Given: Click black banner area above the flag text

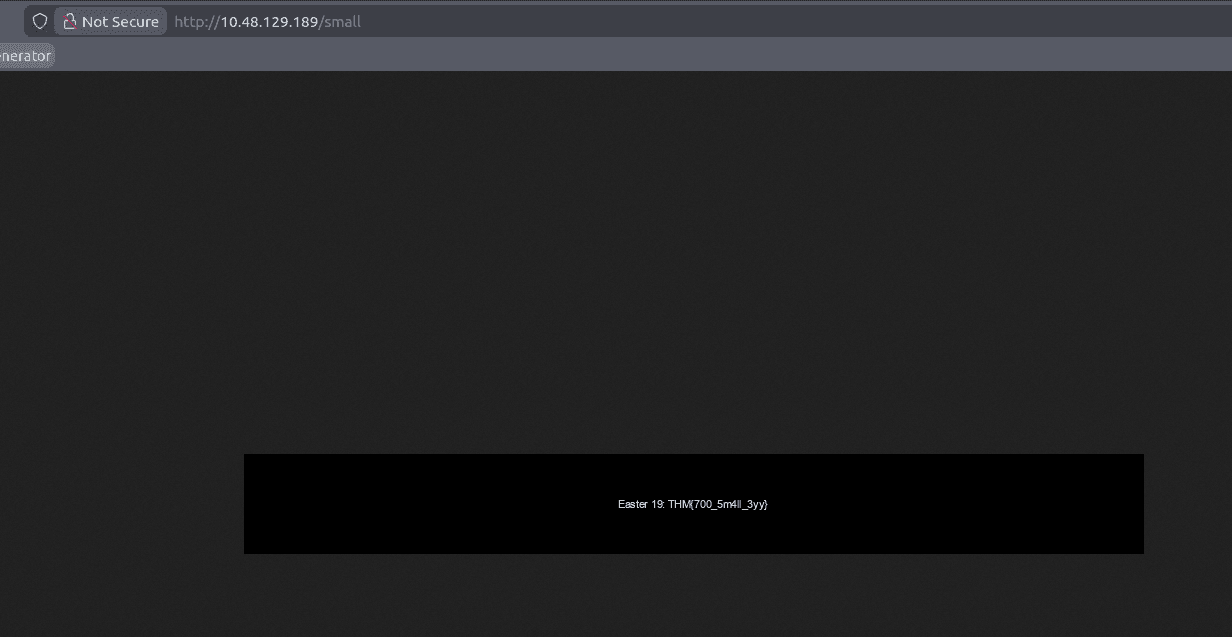Looking at the screenshot, I should tap(693, 474).
